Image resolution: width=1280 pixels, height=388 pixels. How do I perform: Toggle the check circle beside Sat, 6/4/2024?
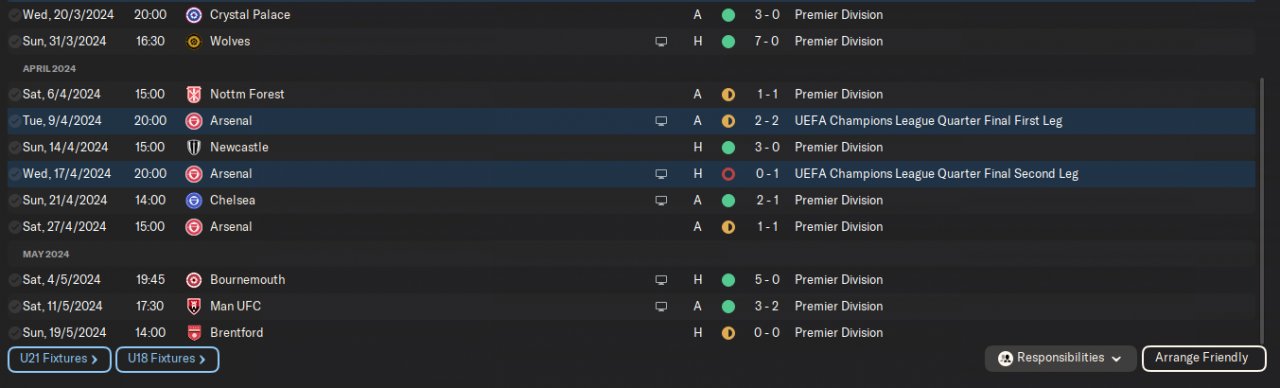click(14, 95)
